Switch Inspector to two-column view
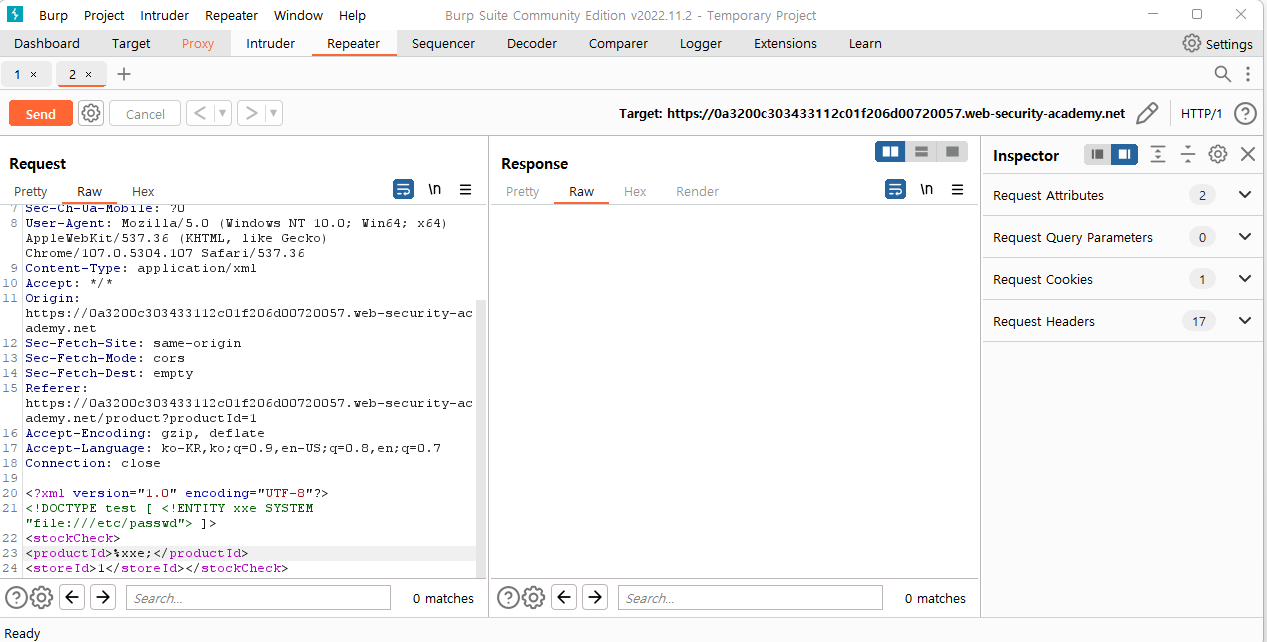This screenshot has height=642, width=1267. pos(1124,154)
